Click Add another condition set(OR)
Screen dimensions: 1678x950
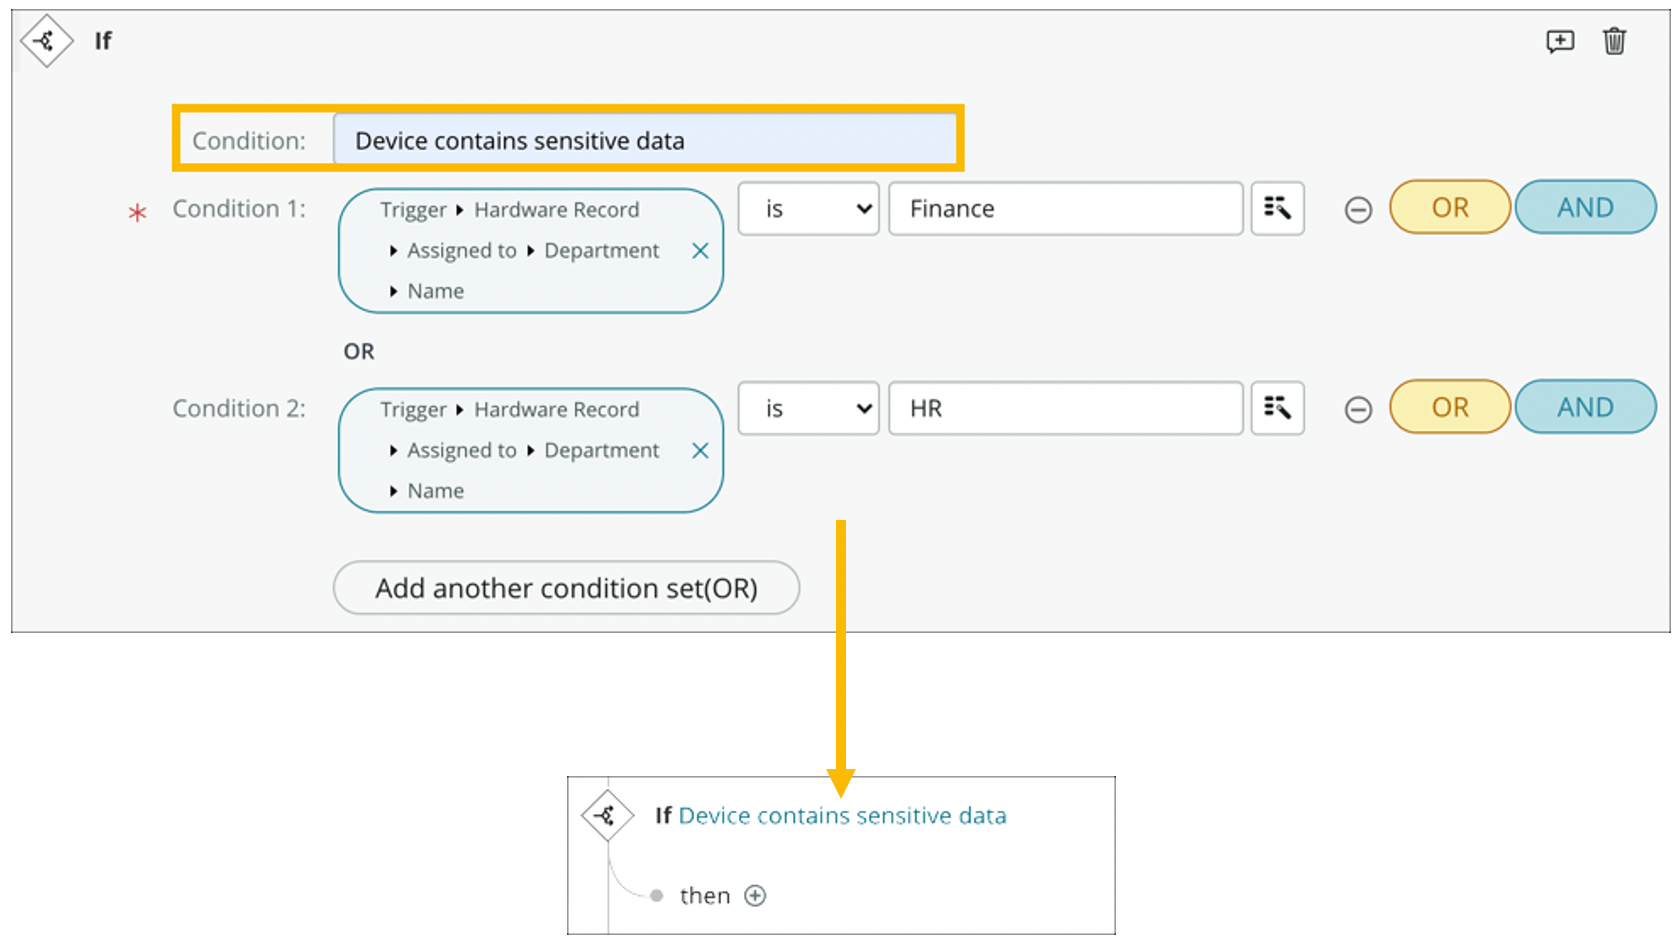click(566, 588)
